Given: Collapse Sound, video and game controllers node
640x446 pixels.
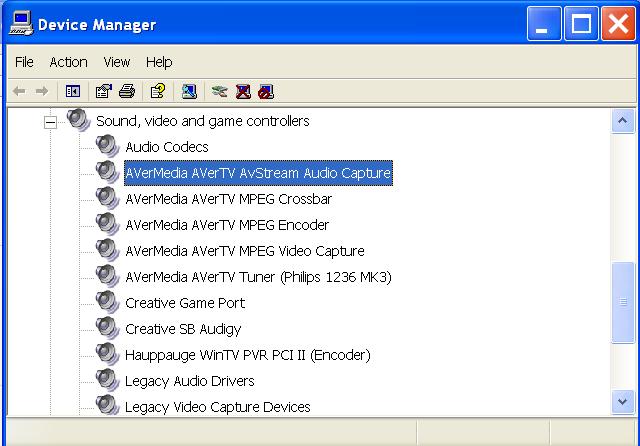Looking at the screenshot, I should click(50, 122).
